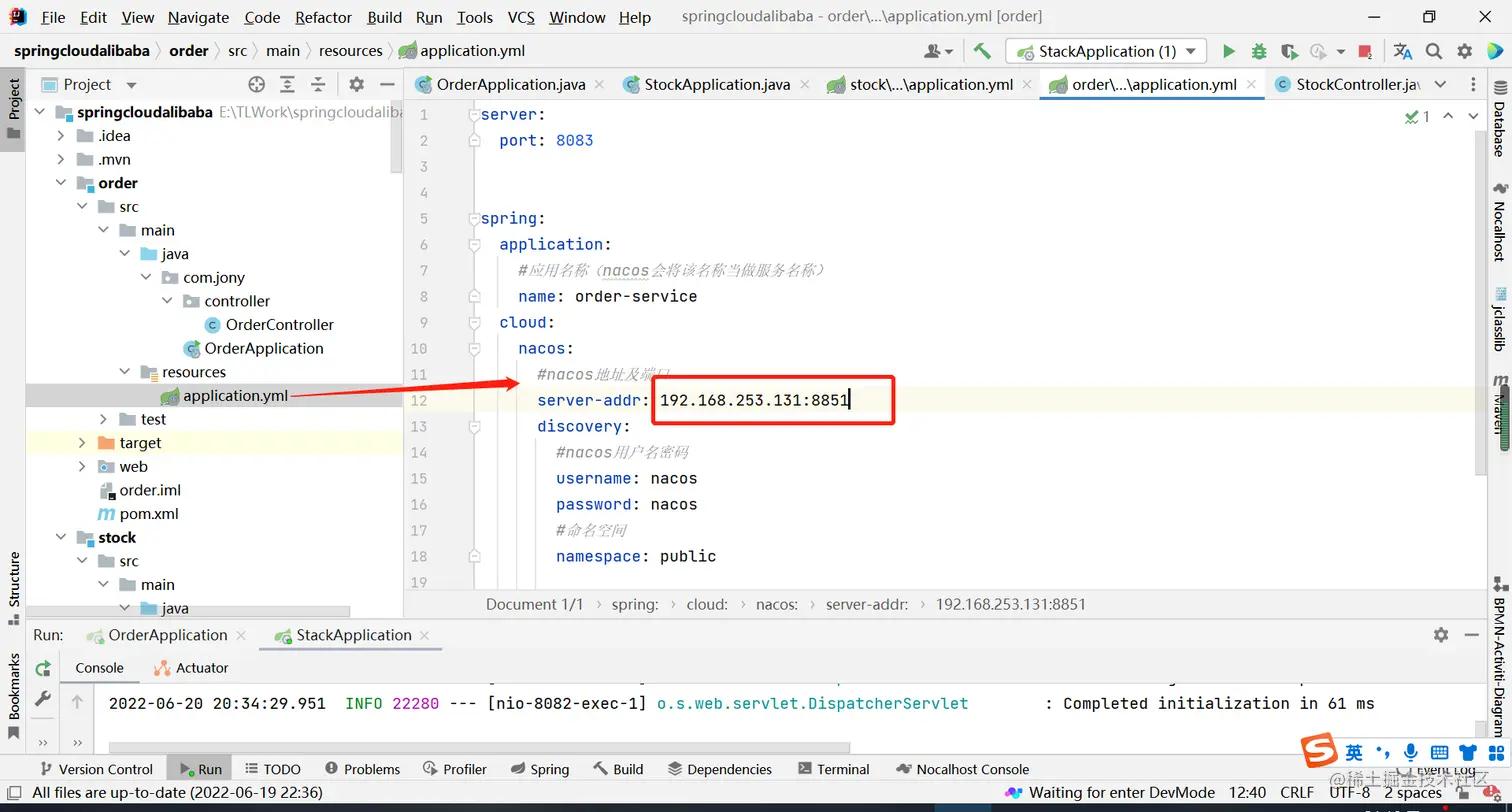Open the TODO tool window

click(272, 769)
